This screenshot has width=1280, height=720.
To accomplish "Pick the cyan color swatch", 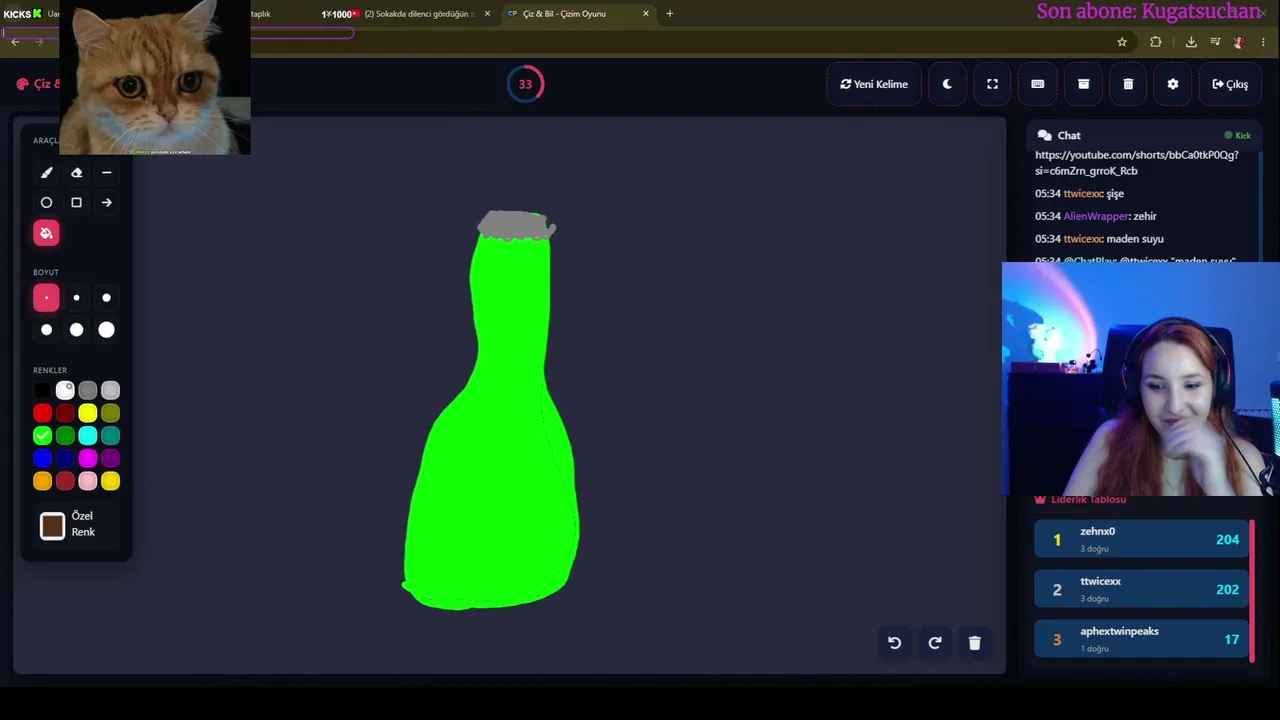I will 88,436.
